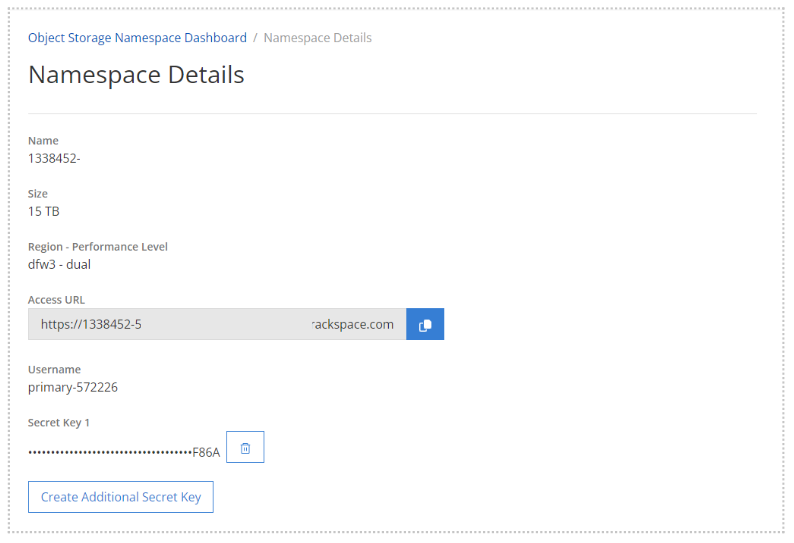Focus the Access URL field

217,324
